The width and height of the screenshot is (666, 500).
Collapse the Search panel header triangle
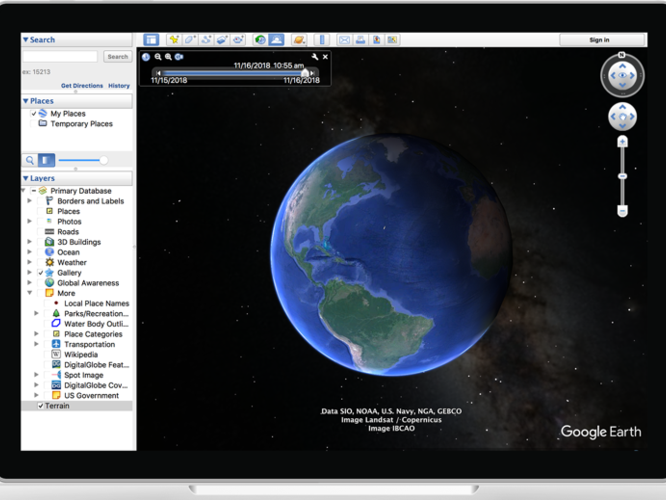(26, 40)
